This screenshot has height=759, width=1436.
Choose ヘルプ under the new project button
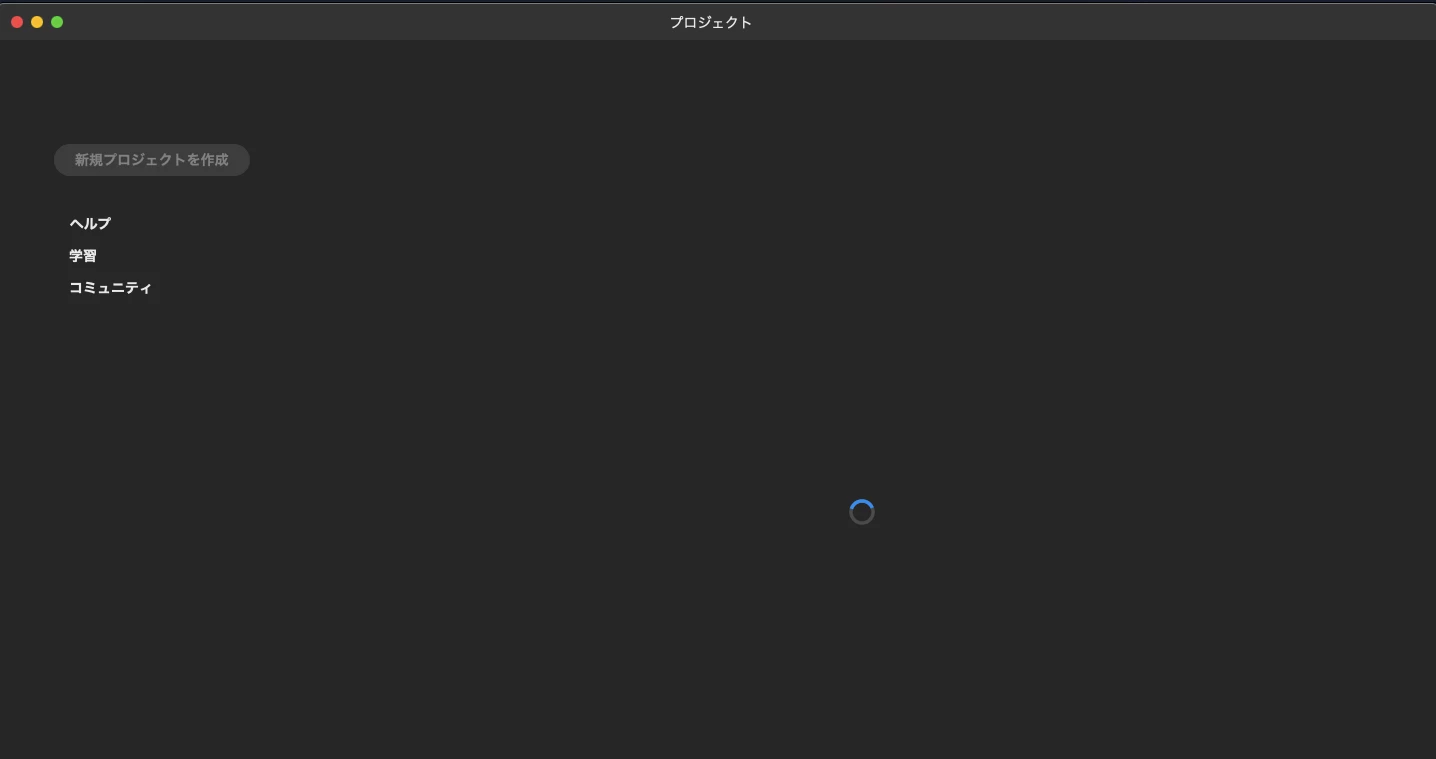(x=90, y=224)
